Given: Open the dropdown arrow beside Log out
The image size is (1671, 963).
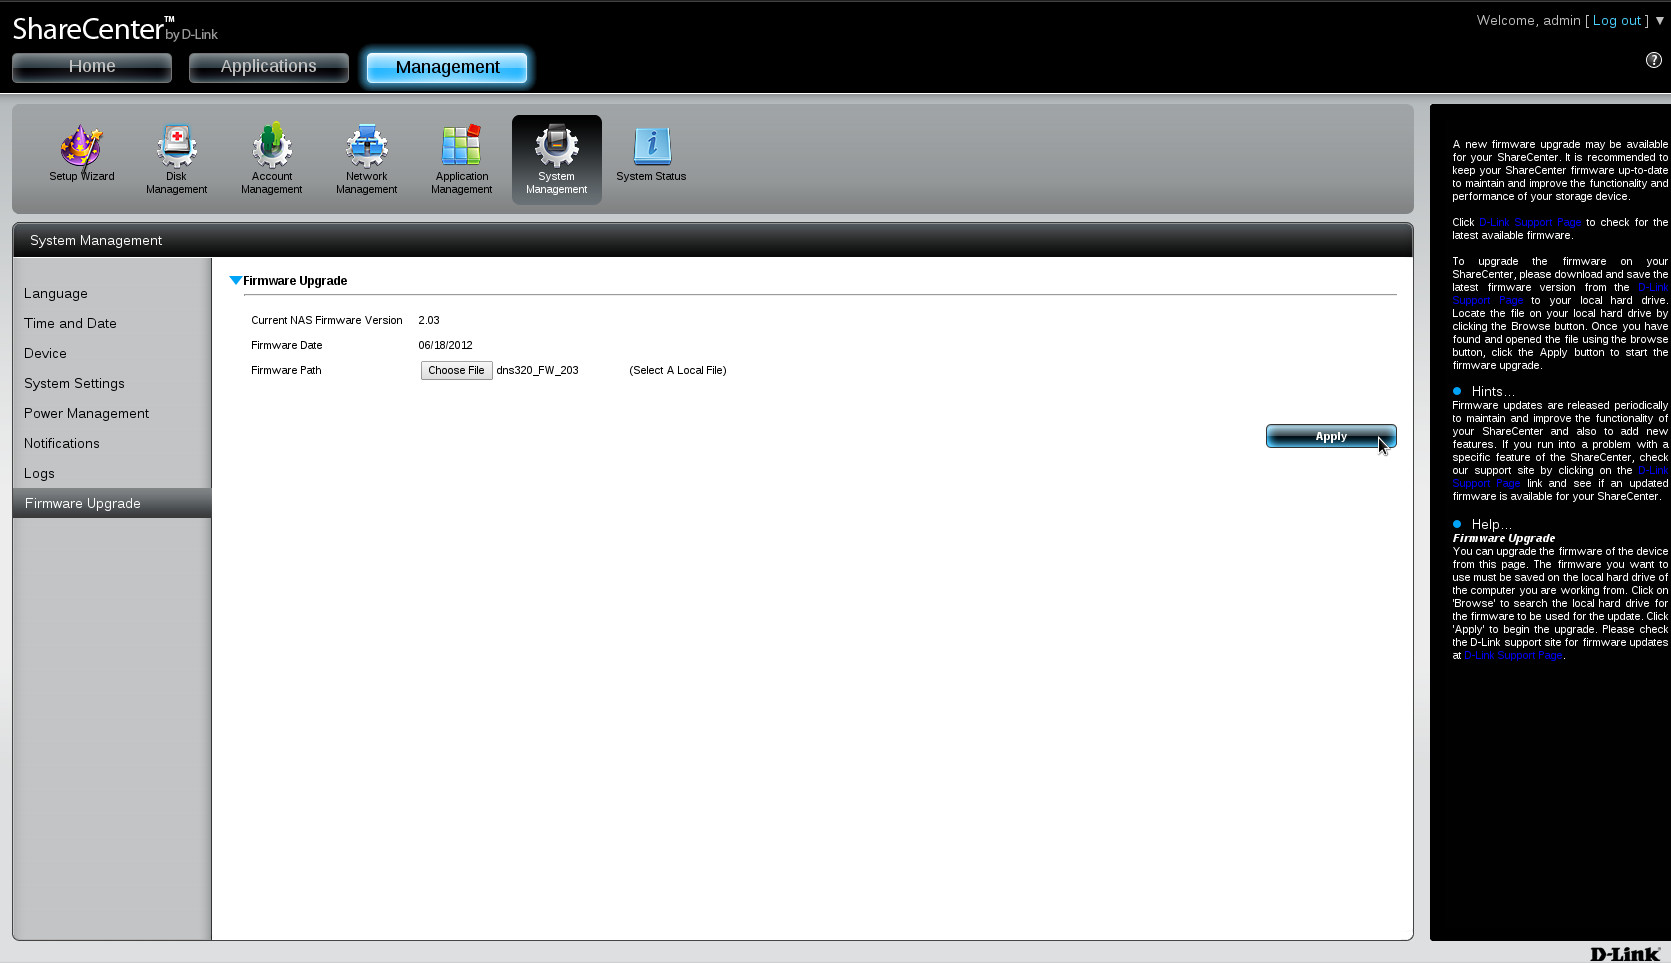Looking at the screenshot, I should 1660,20.
